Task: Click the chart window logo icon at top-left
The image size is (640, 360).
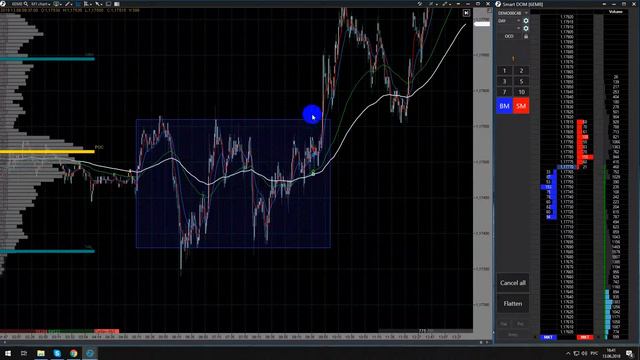Action: pyautogui.click(x=3, y=4)
